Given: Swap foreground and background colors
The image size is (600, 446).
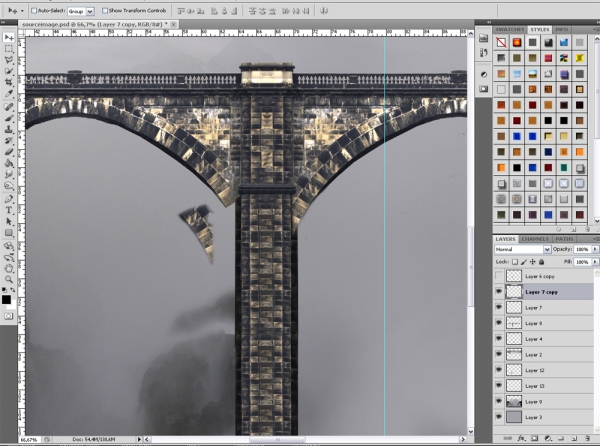Looking at the screenshot, I should pos(13,290).
